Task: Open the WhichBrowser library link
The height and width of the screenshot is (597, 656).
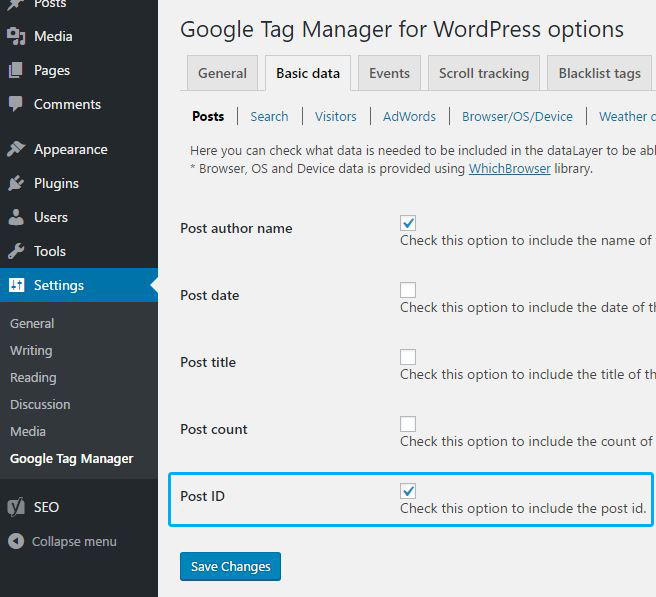Action: 510,169
